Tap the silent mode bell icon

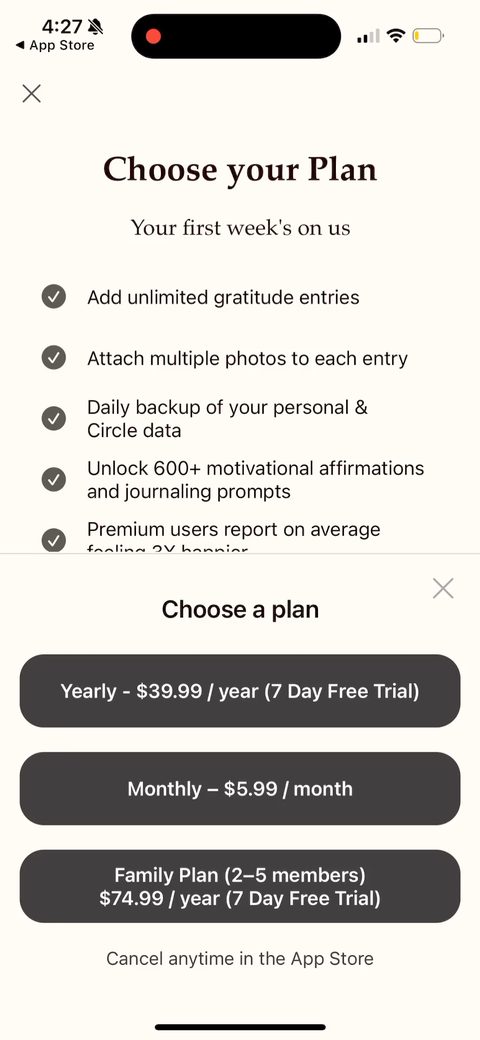95,27
